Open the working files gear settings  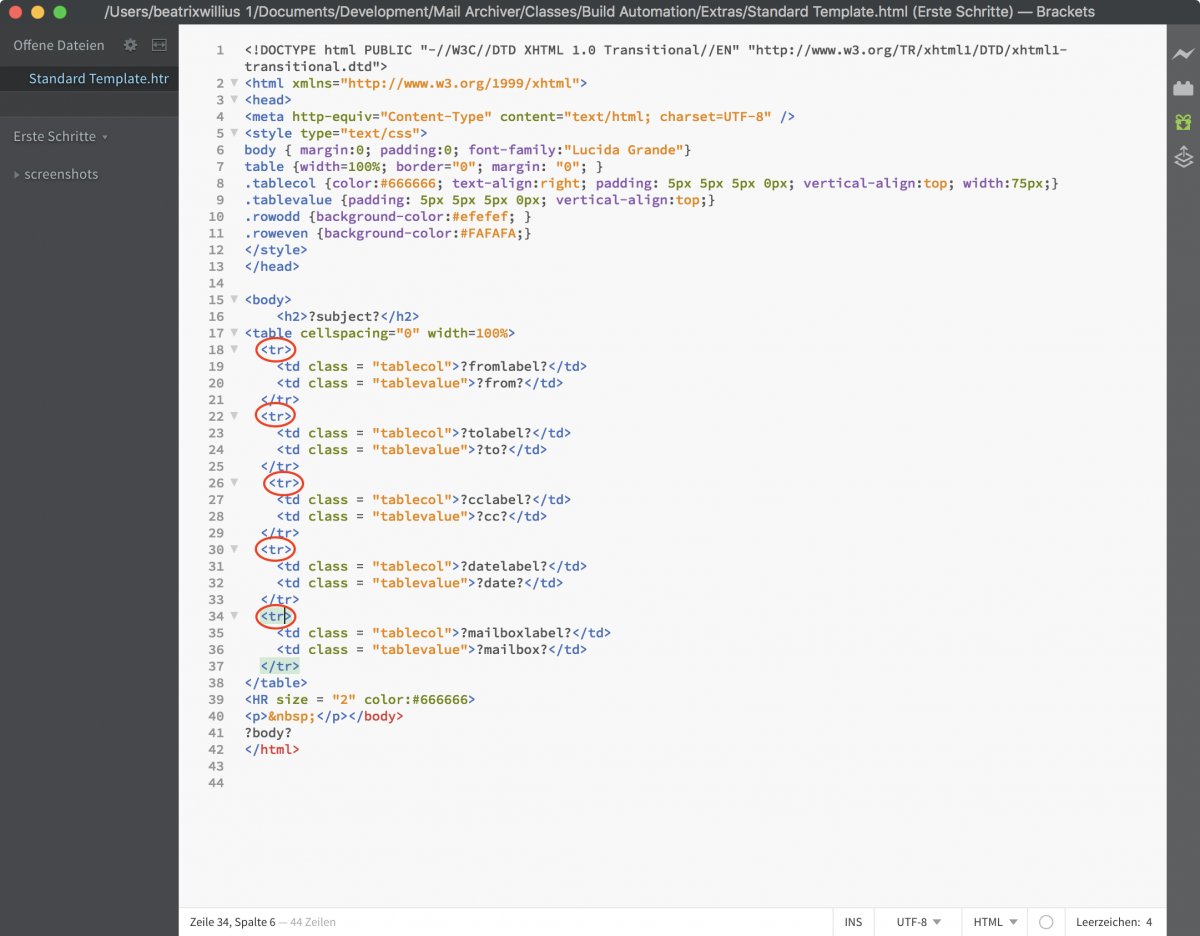click(x=130, y=45)
